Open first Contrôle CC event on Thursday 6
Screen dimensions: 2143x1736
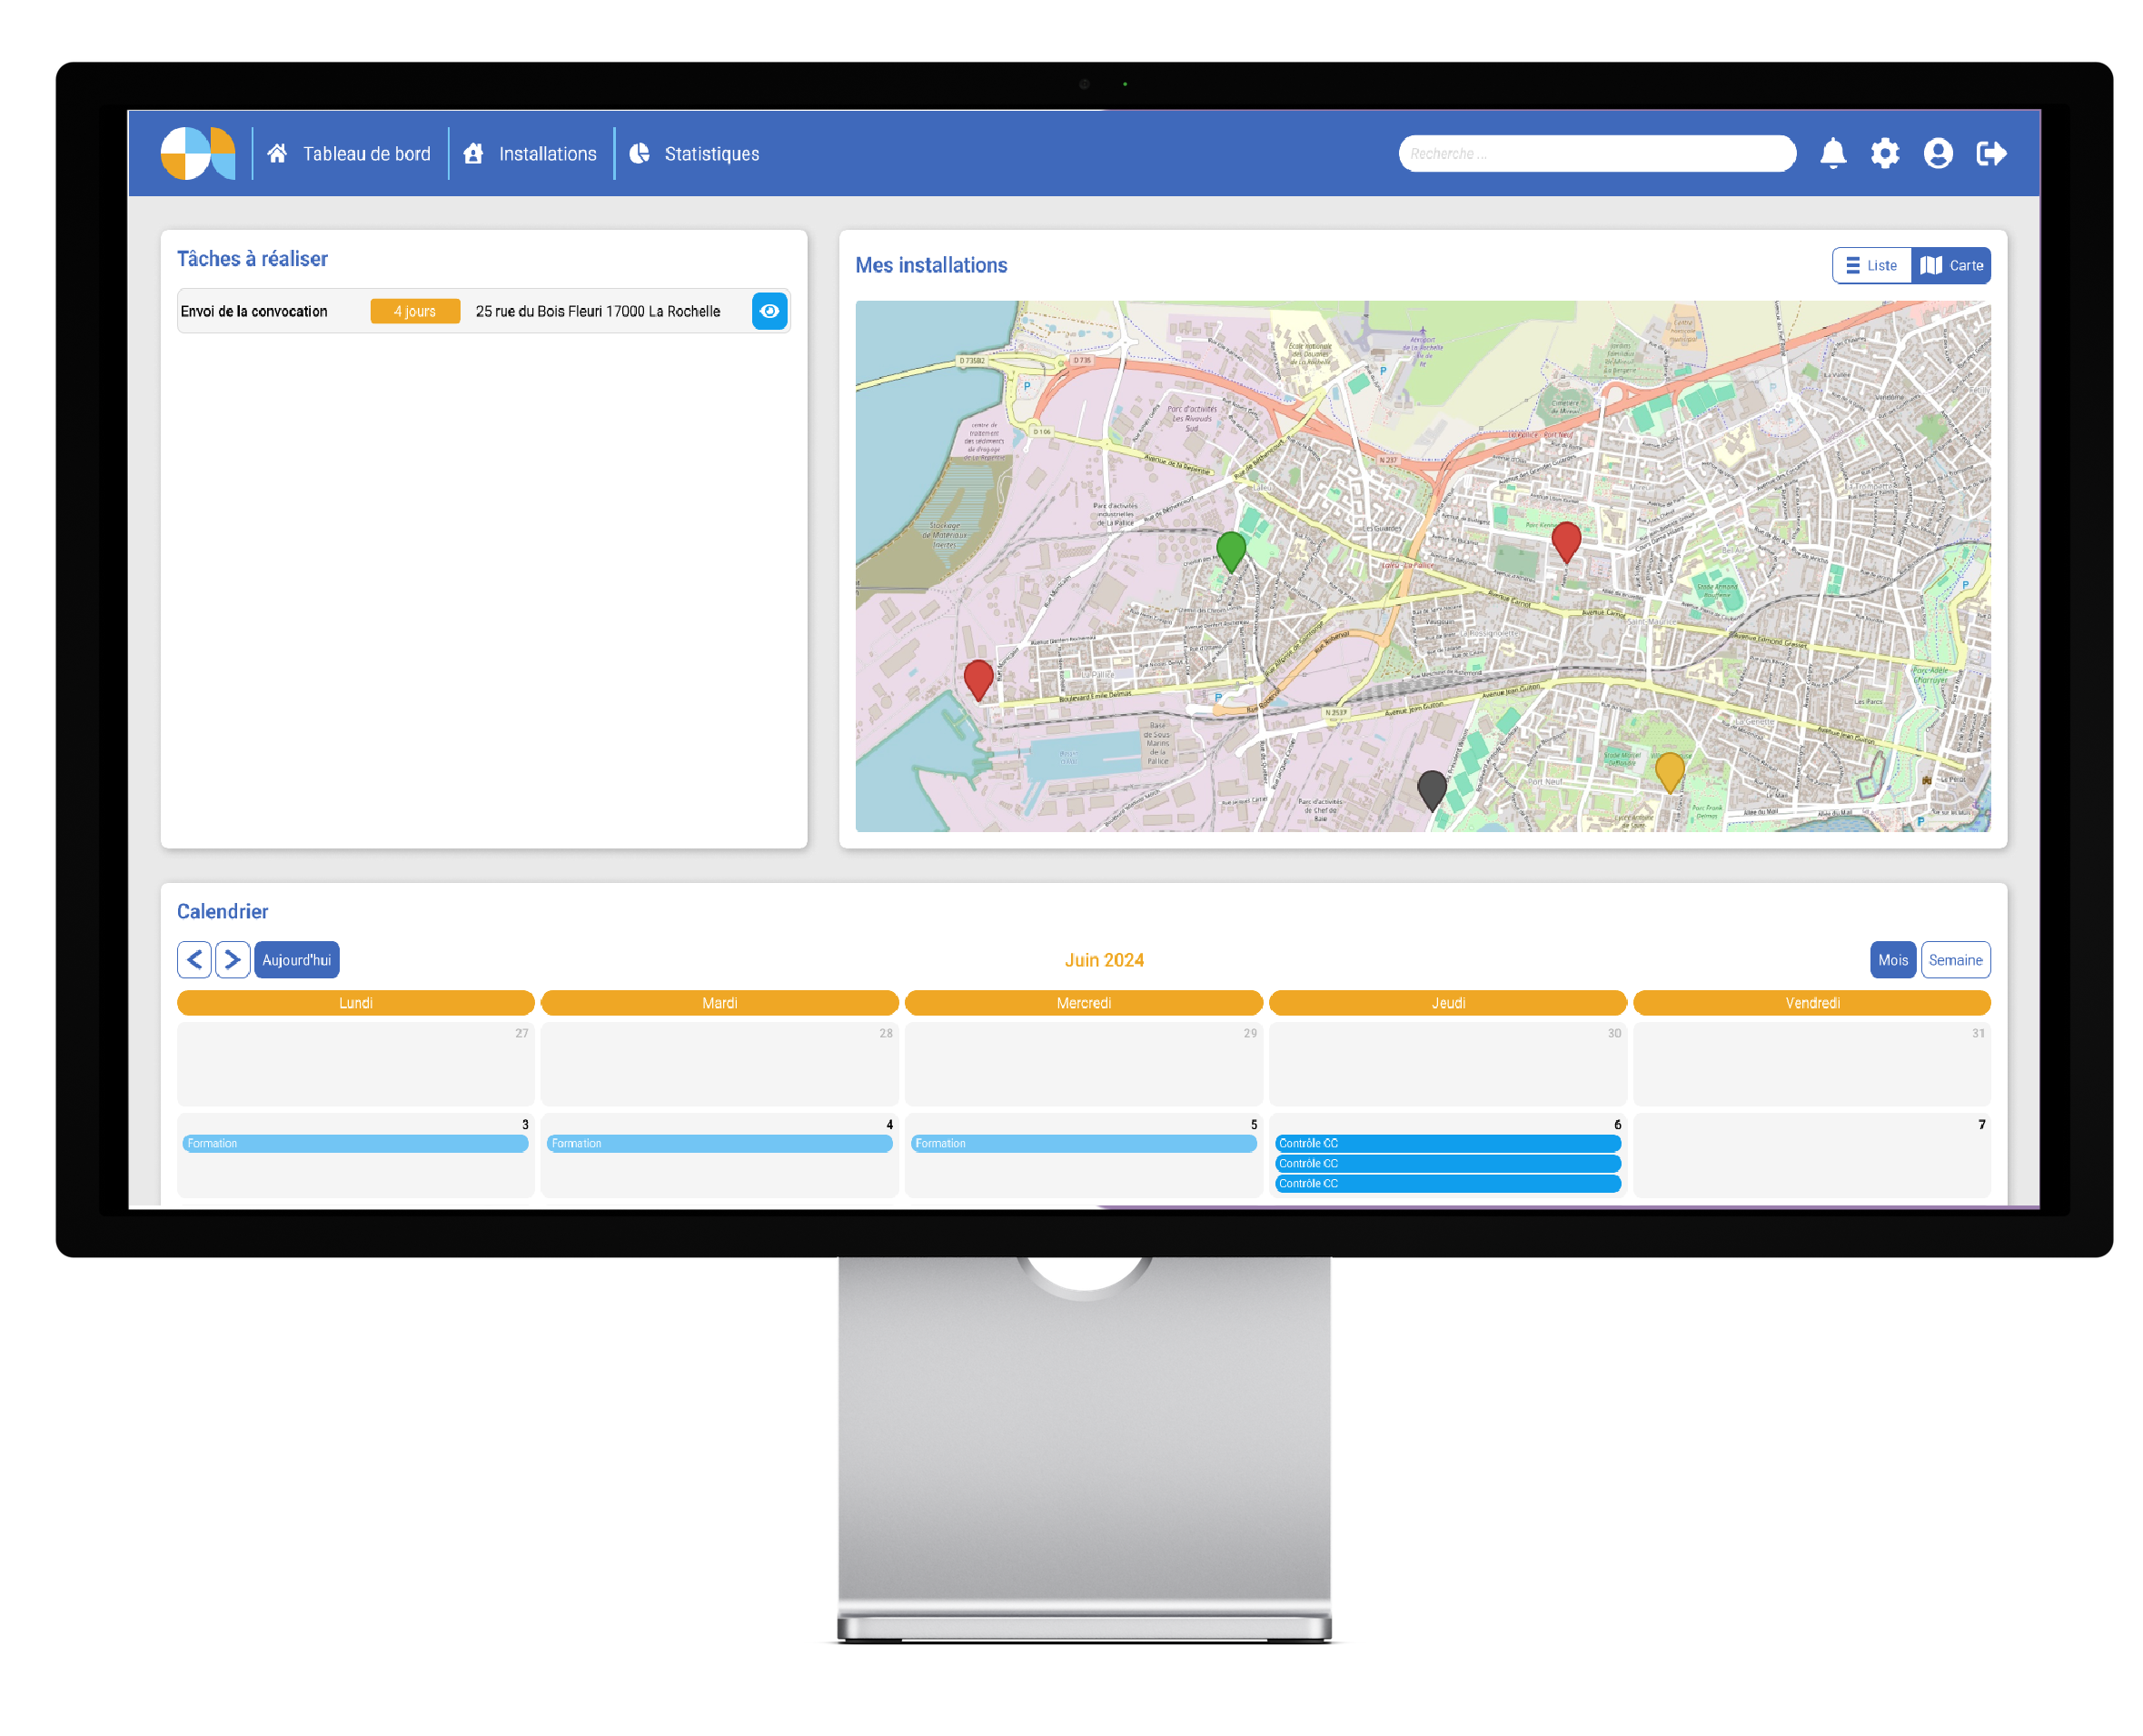(1446, 1142)
